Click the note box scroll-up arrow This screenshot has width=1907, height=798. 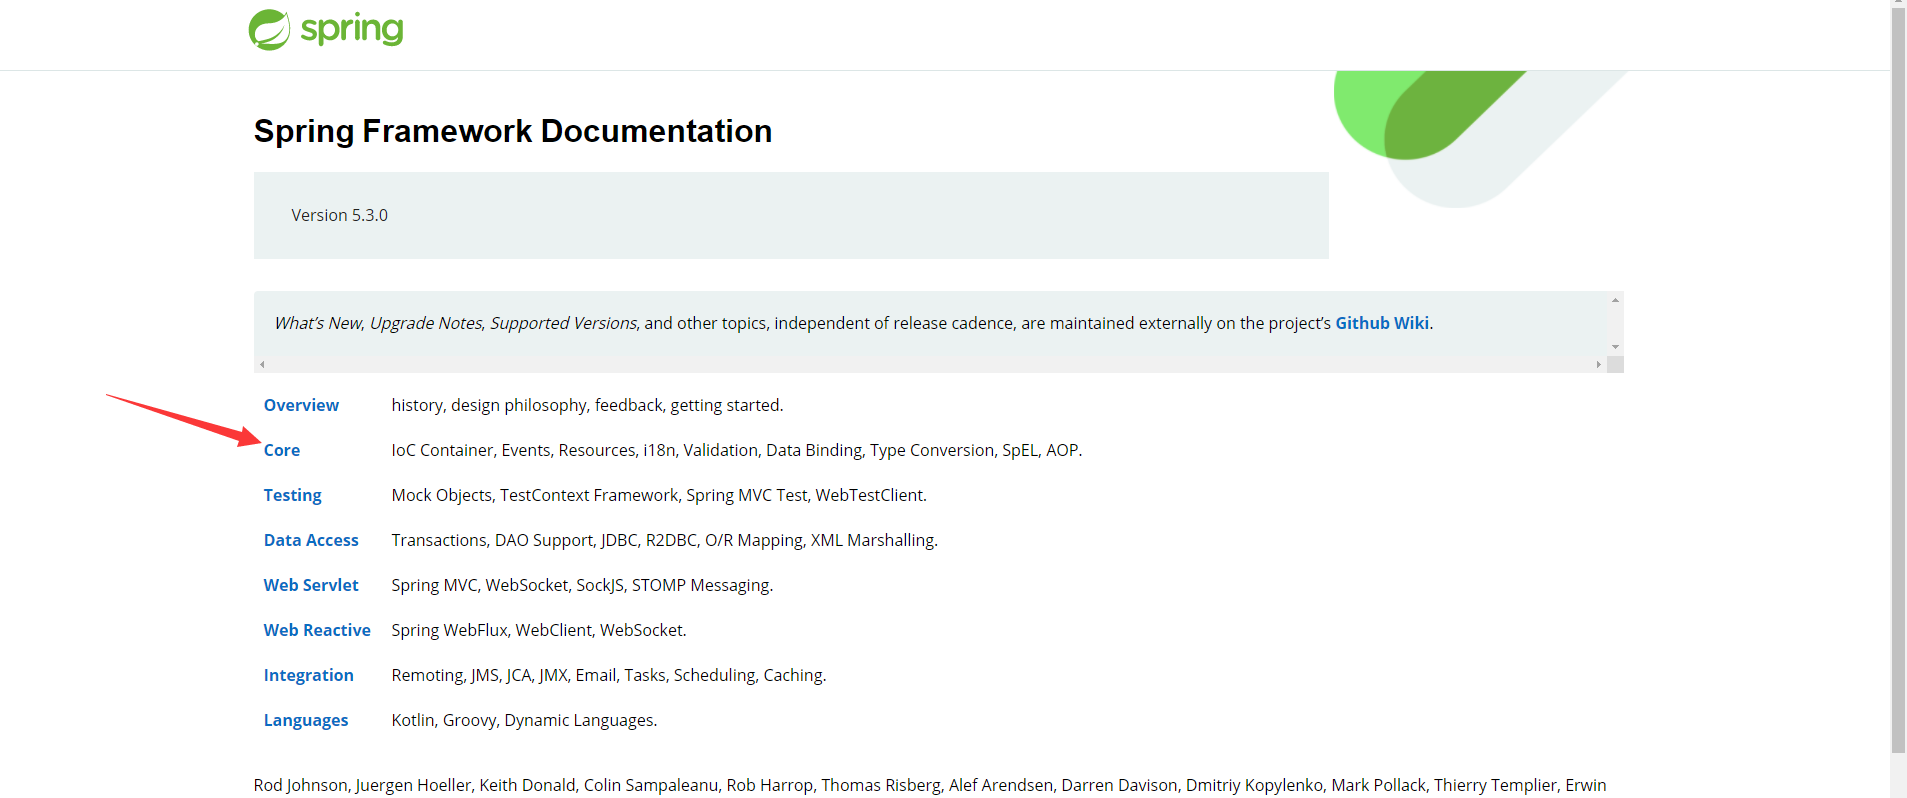point(1615,300)
